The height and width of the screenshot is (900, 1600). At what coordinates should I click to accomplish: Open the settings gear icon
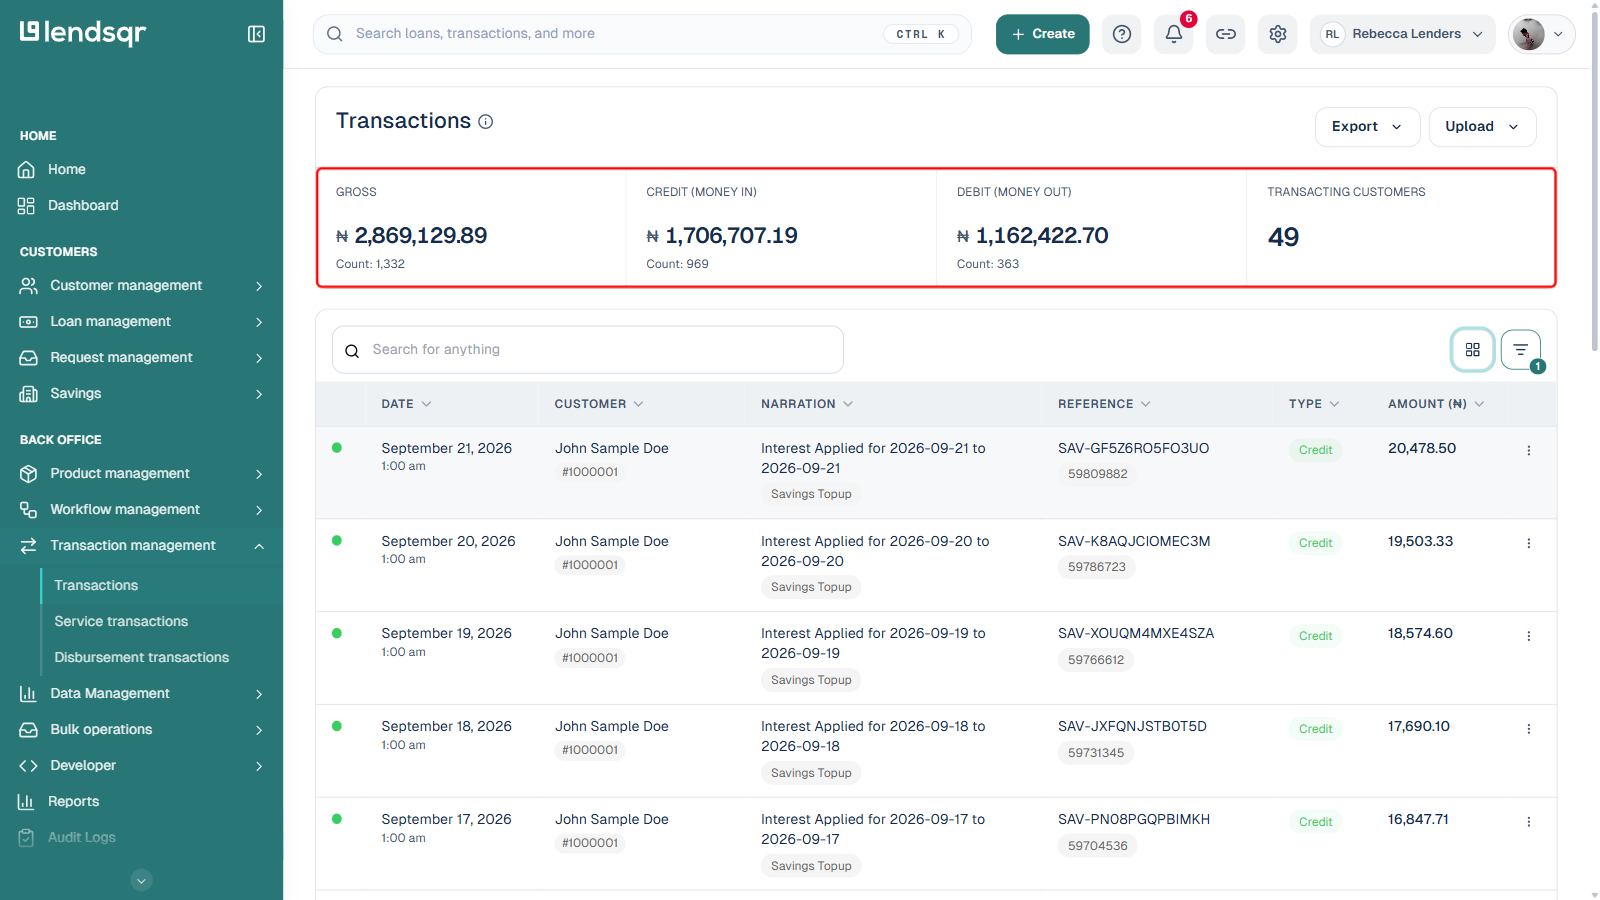[1278, 34]
